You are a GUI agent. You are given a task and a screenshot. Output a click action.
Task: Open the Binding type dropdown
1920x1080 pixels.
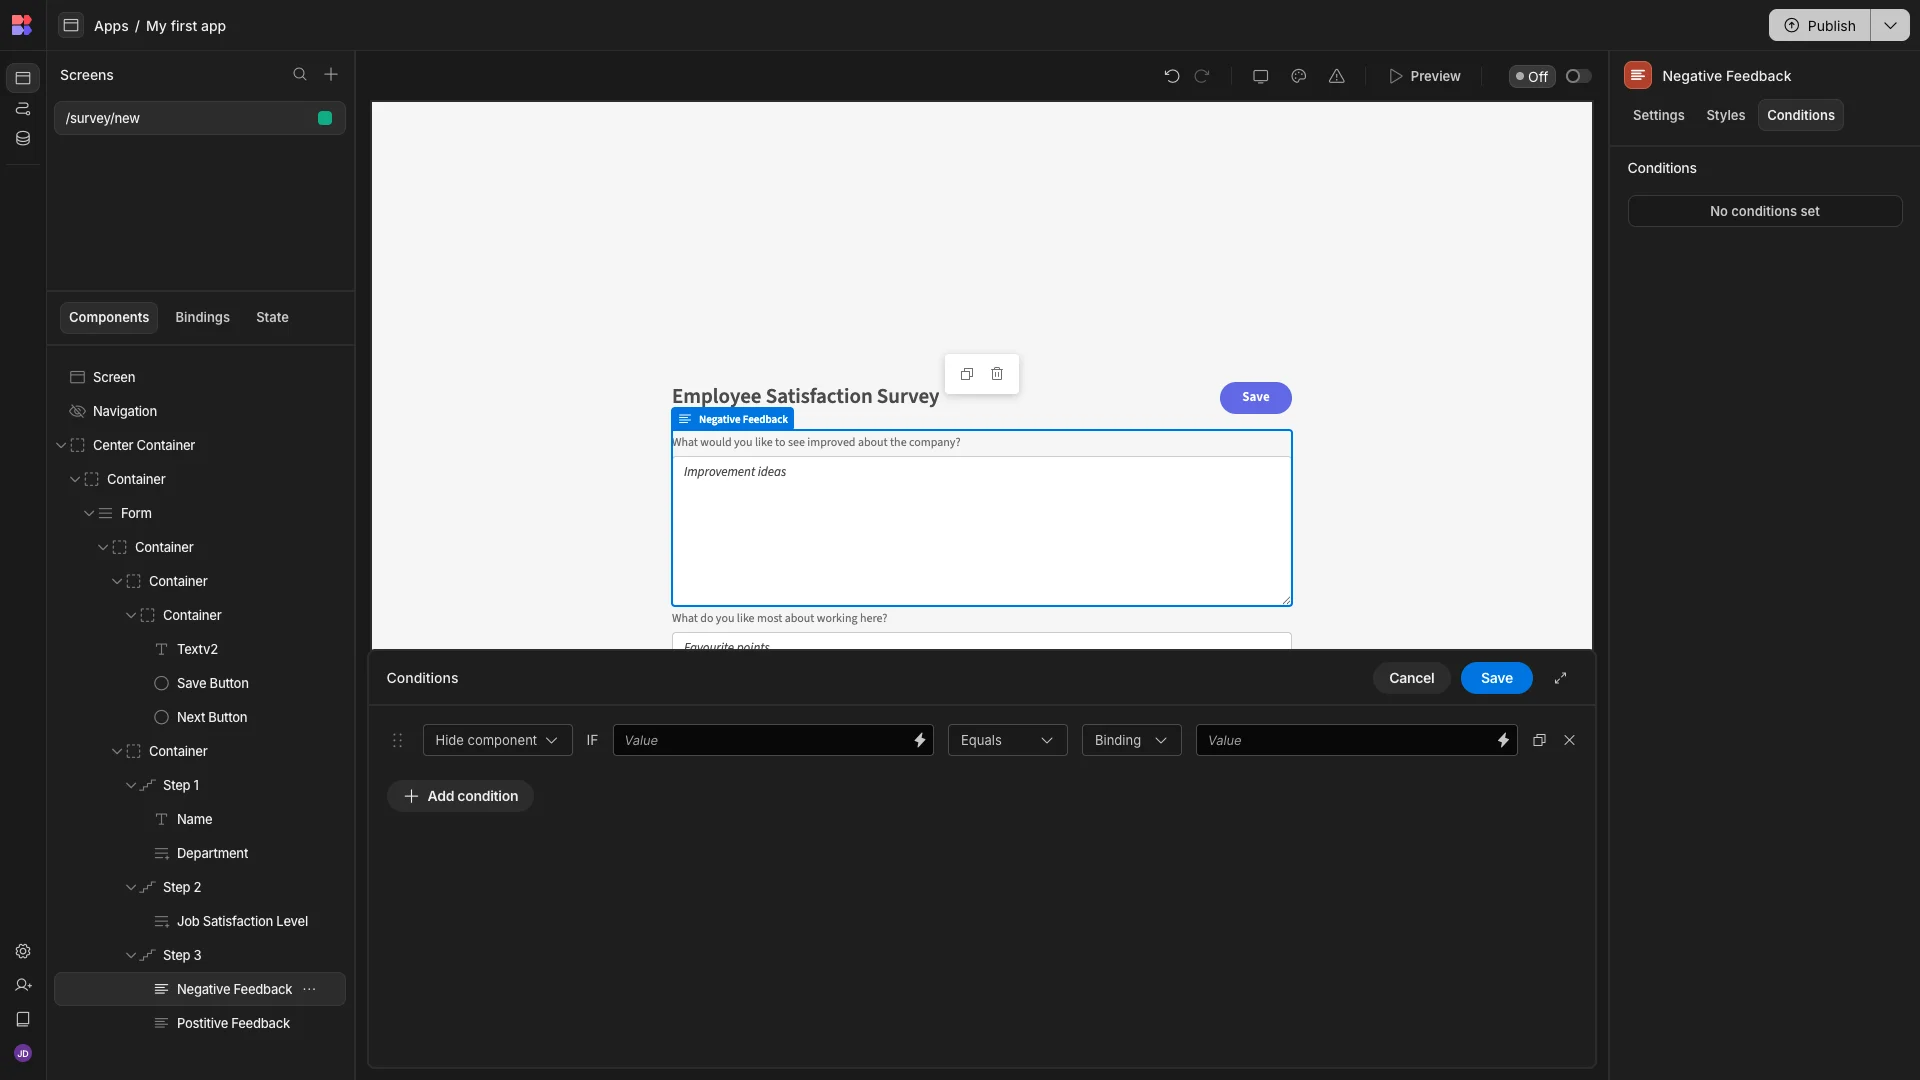[1131, 740]
